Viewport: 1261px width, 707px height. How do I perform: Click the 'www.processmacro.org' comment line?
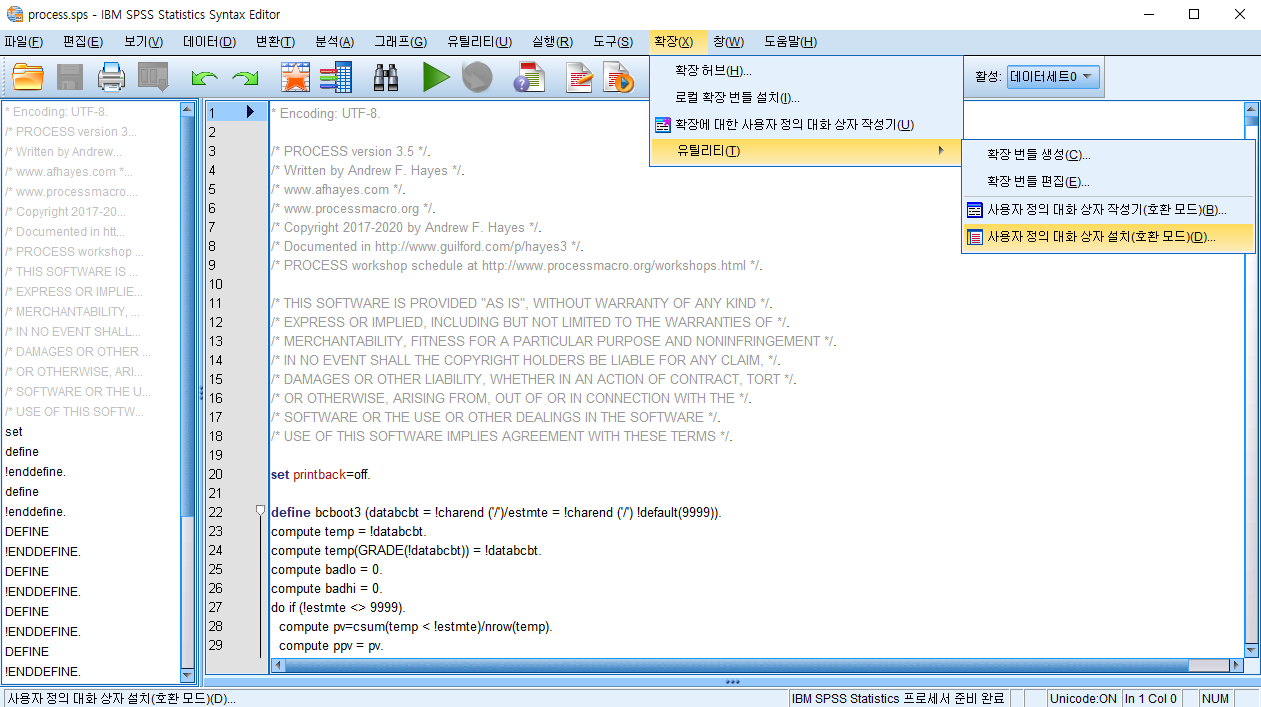[353, 208]
